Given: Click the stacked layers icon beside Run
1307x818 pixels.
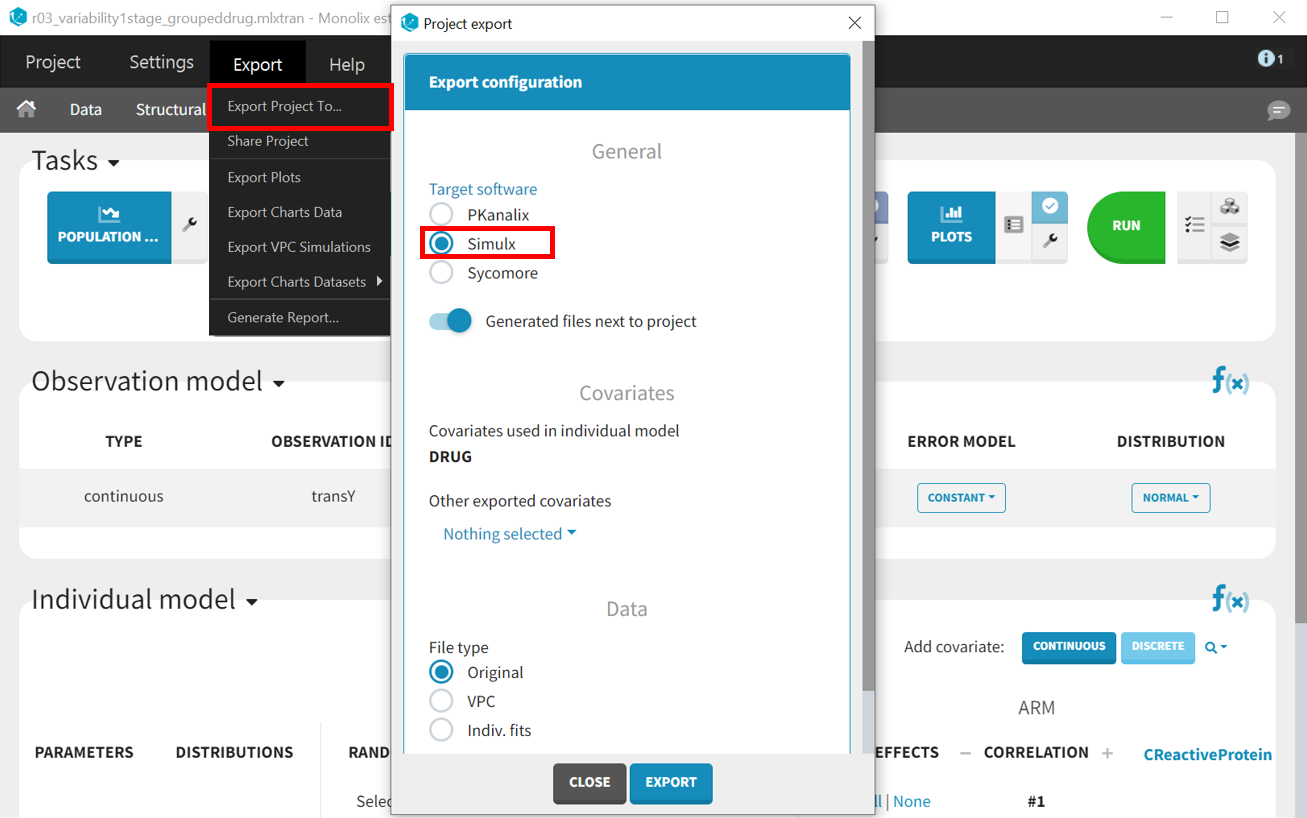Looking at the screenshot, I should click(x=1230, y=242).
